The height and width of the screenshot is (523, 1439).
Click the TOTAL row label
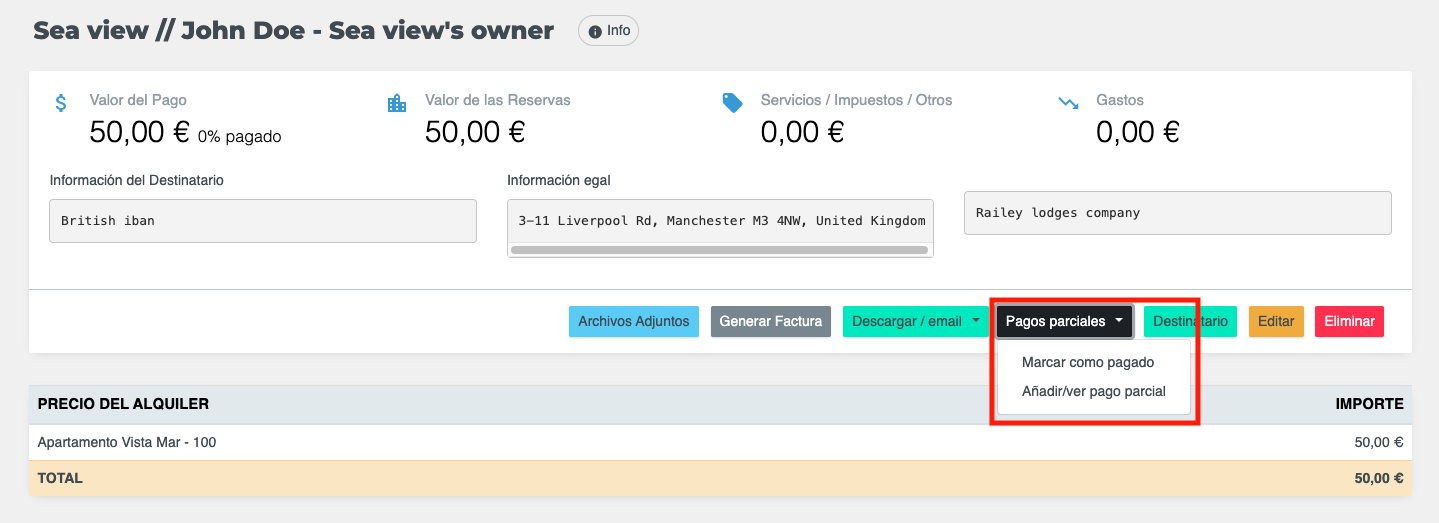(x=60, y=478)
